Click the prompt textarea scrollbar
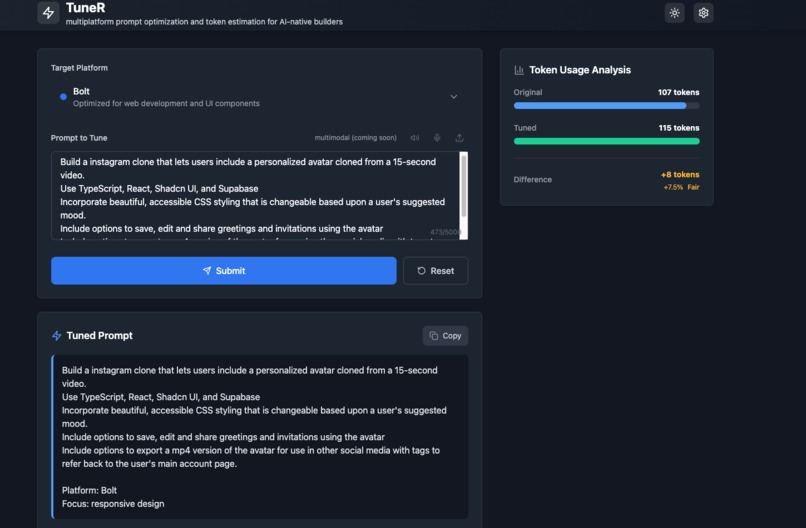This screenshot has height=528, width=806. point(464,195)
